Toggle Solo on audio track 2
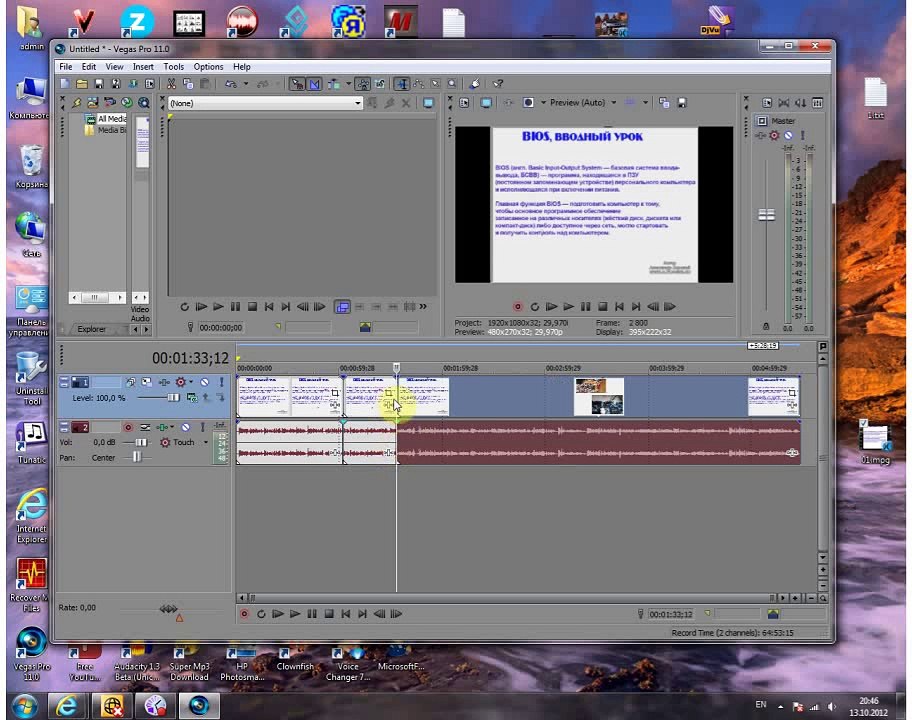This screenshot has width=912, height=720. tap(202, 427)
